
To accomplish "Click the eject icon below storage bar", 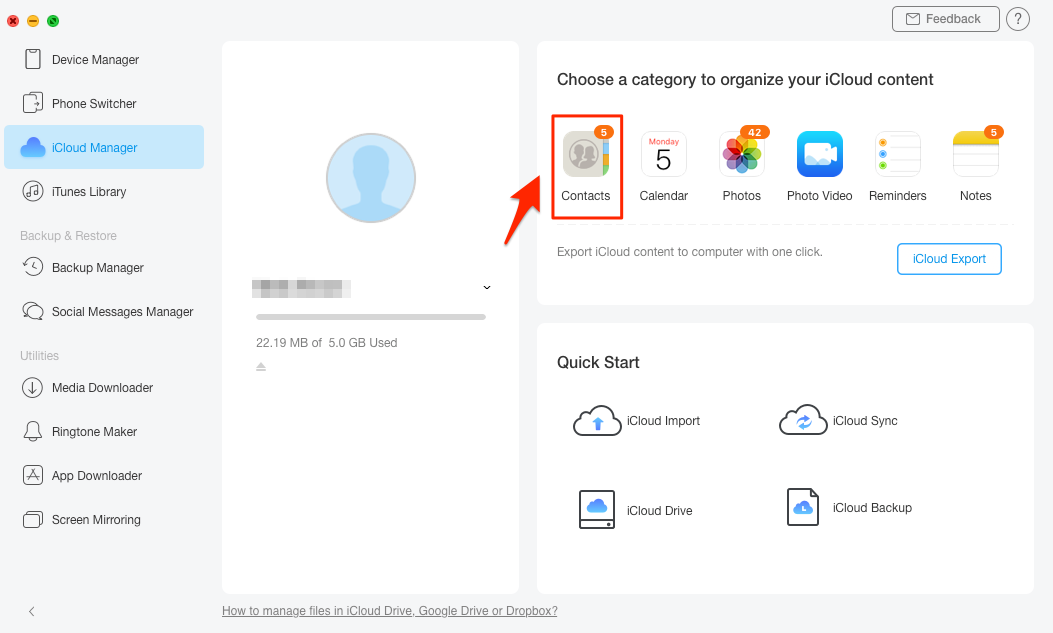I will [261, 366].
